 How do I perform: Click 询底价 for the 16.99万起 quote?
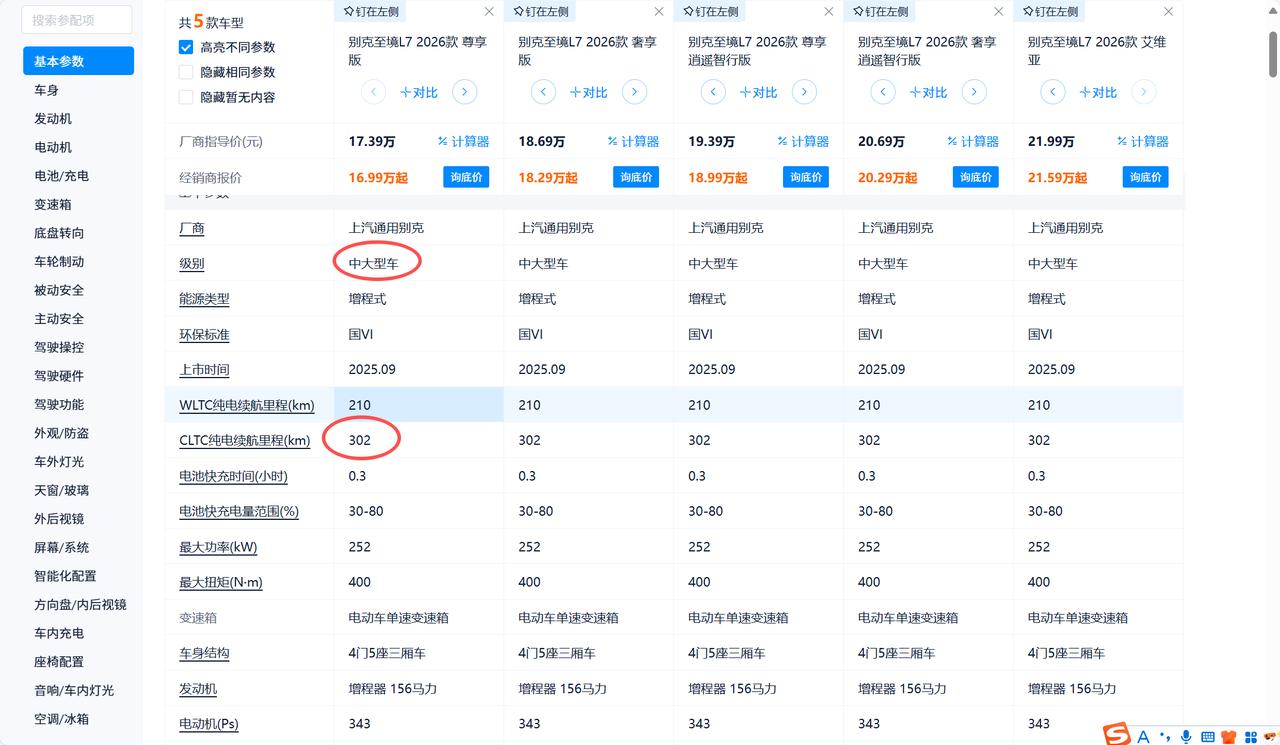pyautogui.click(x=467, y=177)
